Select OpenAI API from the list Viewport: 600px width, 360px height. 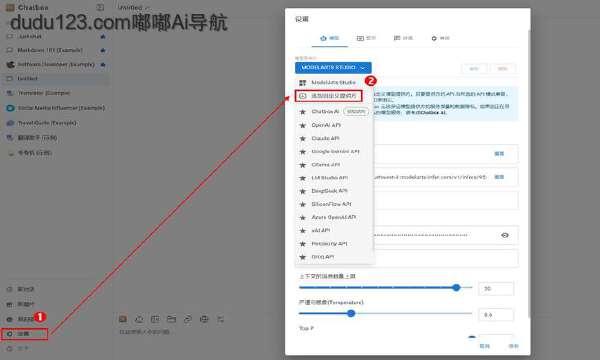[x=326, y=125]
